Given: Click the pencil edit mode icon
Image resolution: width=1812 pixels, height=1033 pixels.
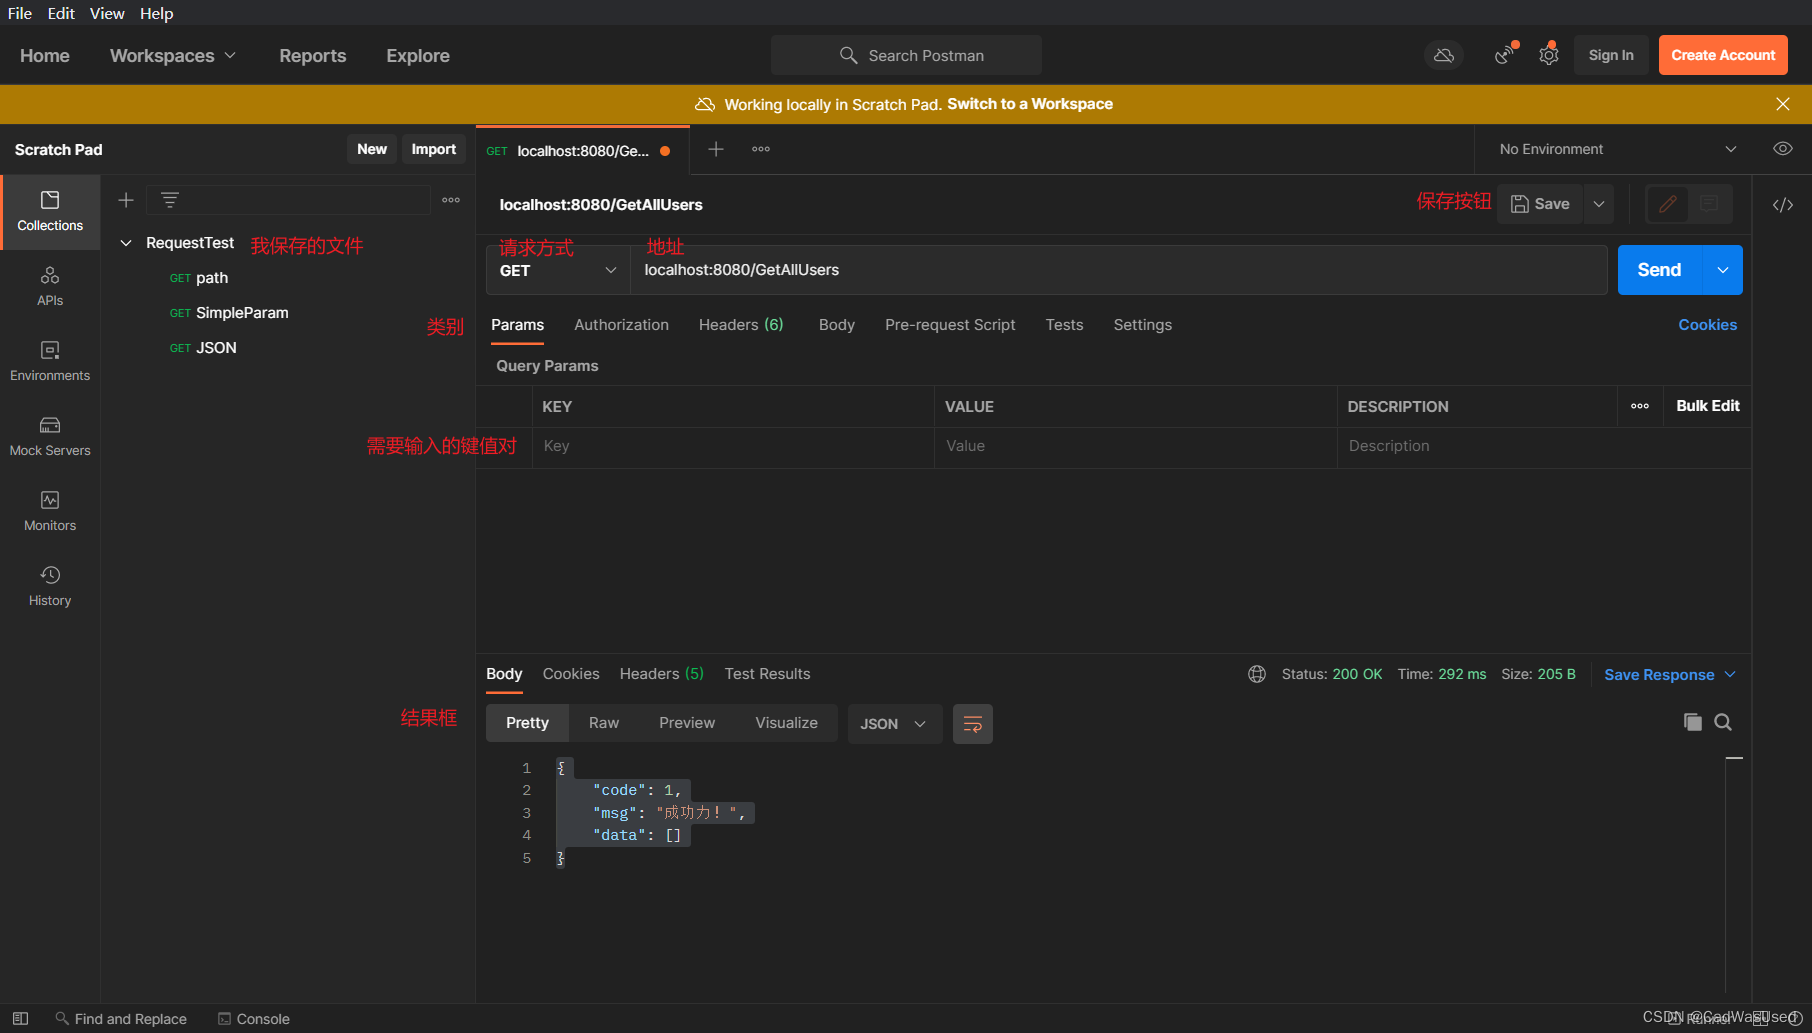Looking at the screenshot, I should point(1668,204).
